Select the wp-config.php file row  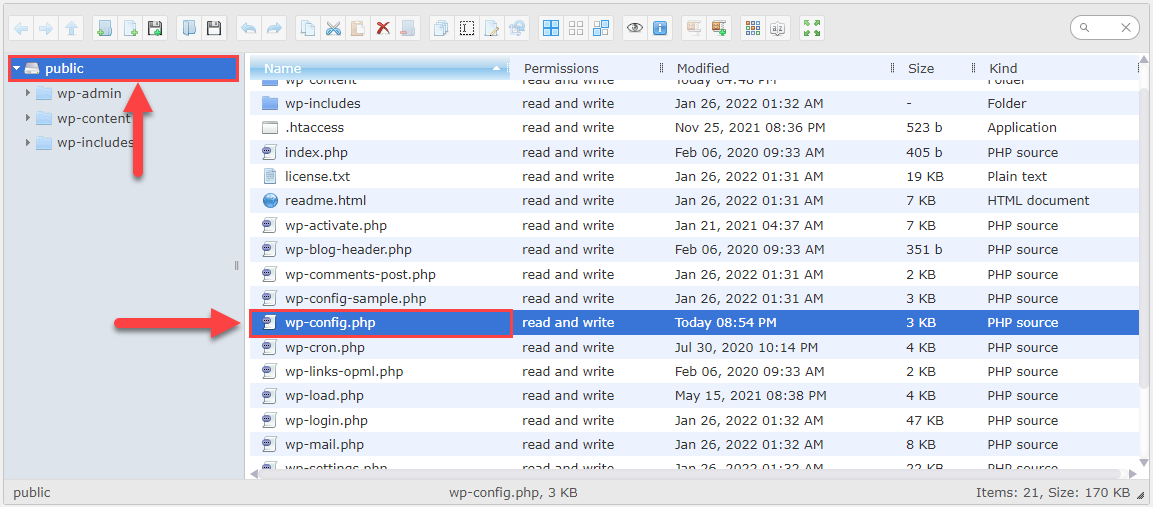coord(693,322)
